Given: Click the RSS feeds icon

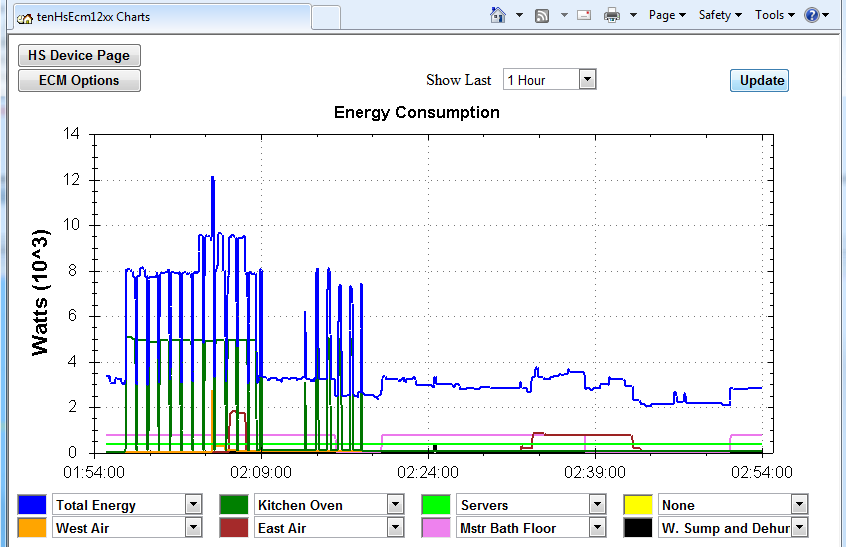Looking at the screenshot, I should [x=542, y=15].
